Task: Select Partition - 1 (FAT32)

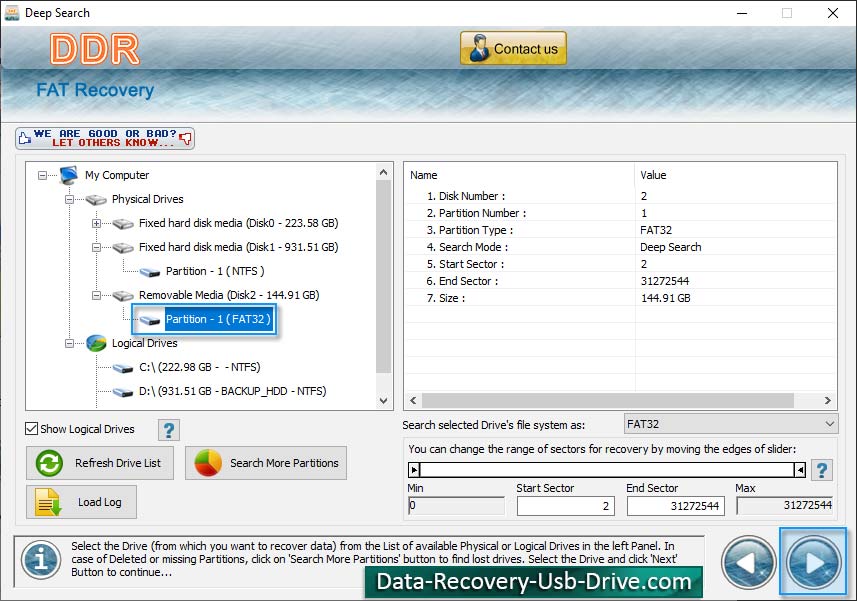Action: point(218,319)
